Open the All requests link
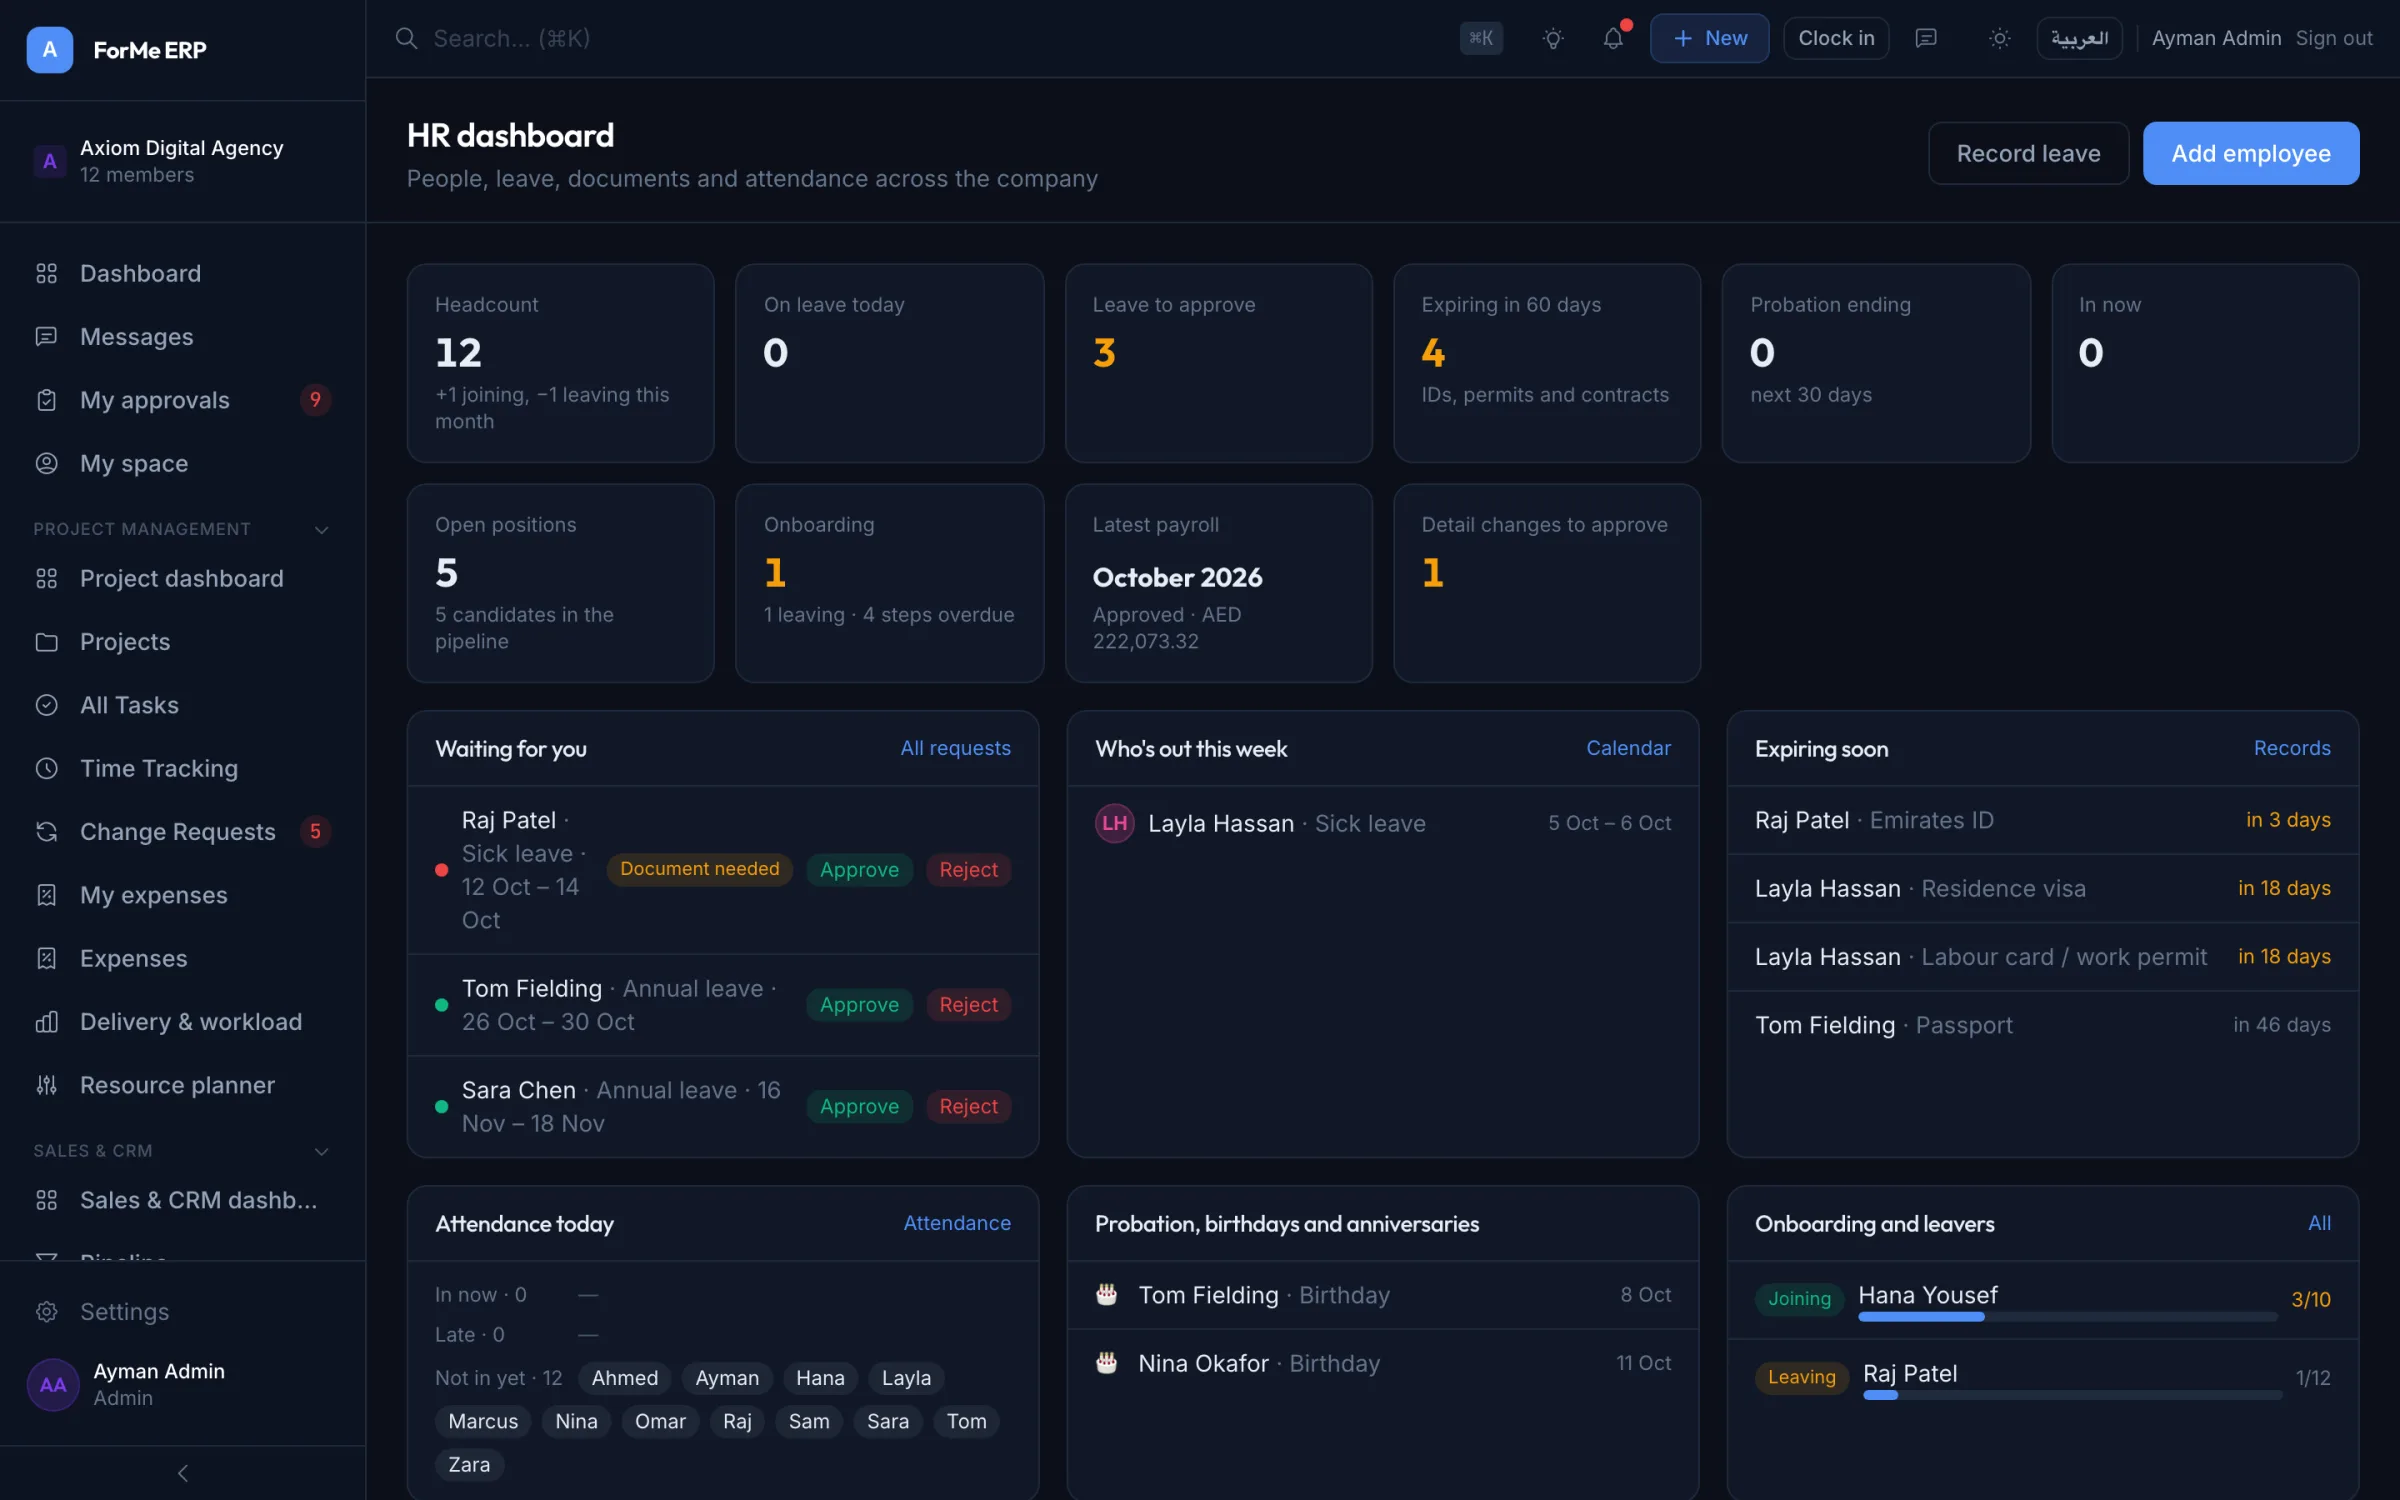 pyautogui.click(x=955, y=748)
